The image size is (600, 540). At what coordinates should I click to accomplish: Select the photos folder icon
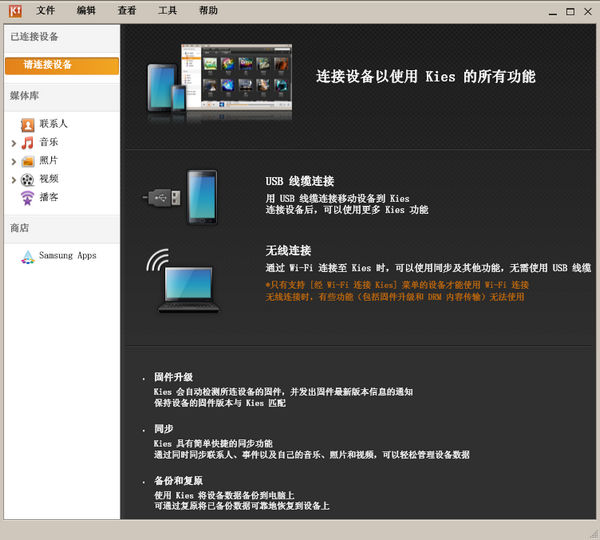[x=28, y=161]
